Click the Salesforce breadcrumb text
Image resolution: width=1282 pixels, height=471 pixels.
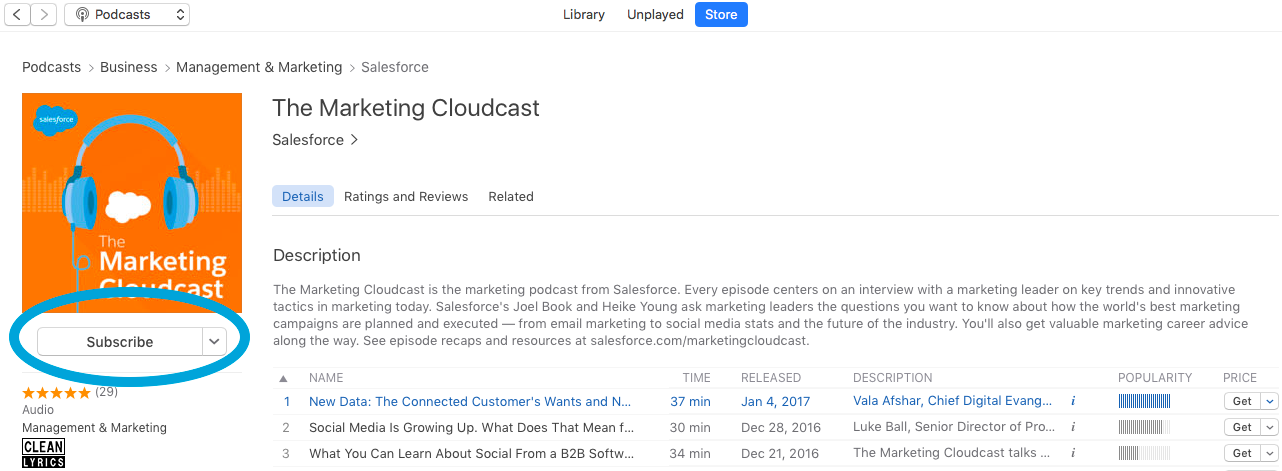[x=395, y=67]
